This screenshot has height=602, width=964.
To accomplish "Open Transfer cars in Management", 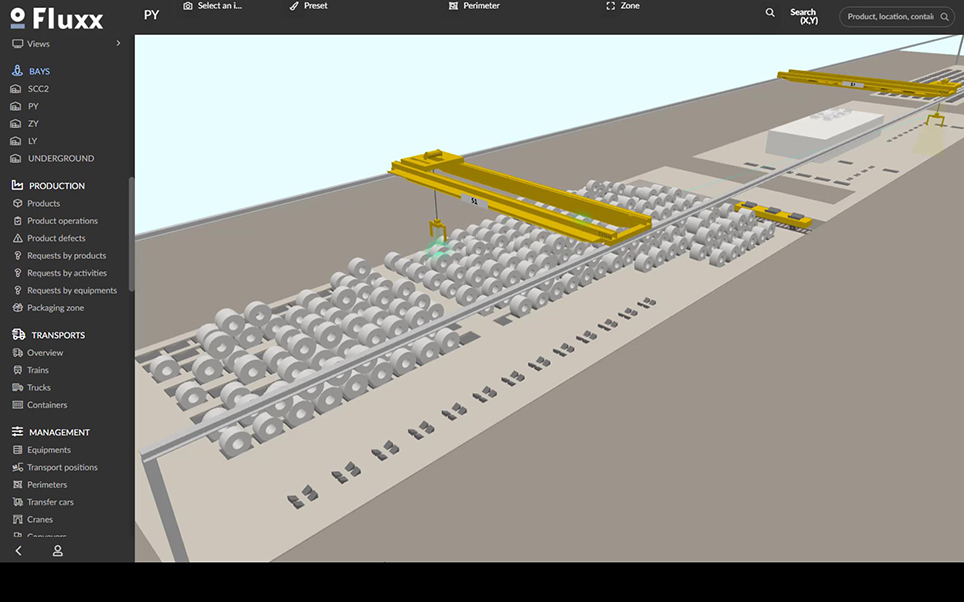I will tap(50, 502).
